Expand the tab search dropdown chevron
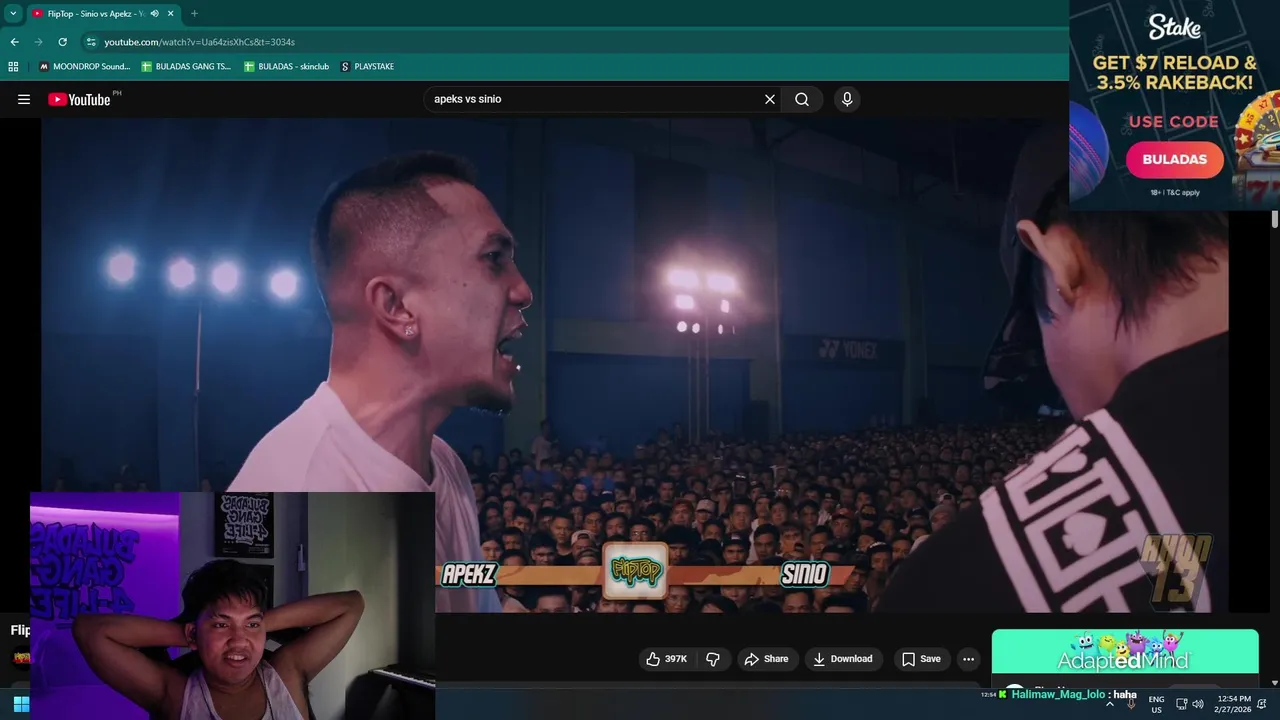 coord(13,14)
